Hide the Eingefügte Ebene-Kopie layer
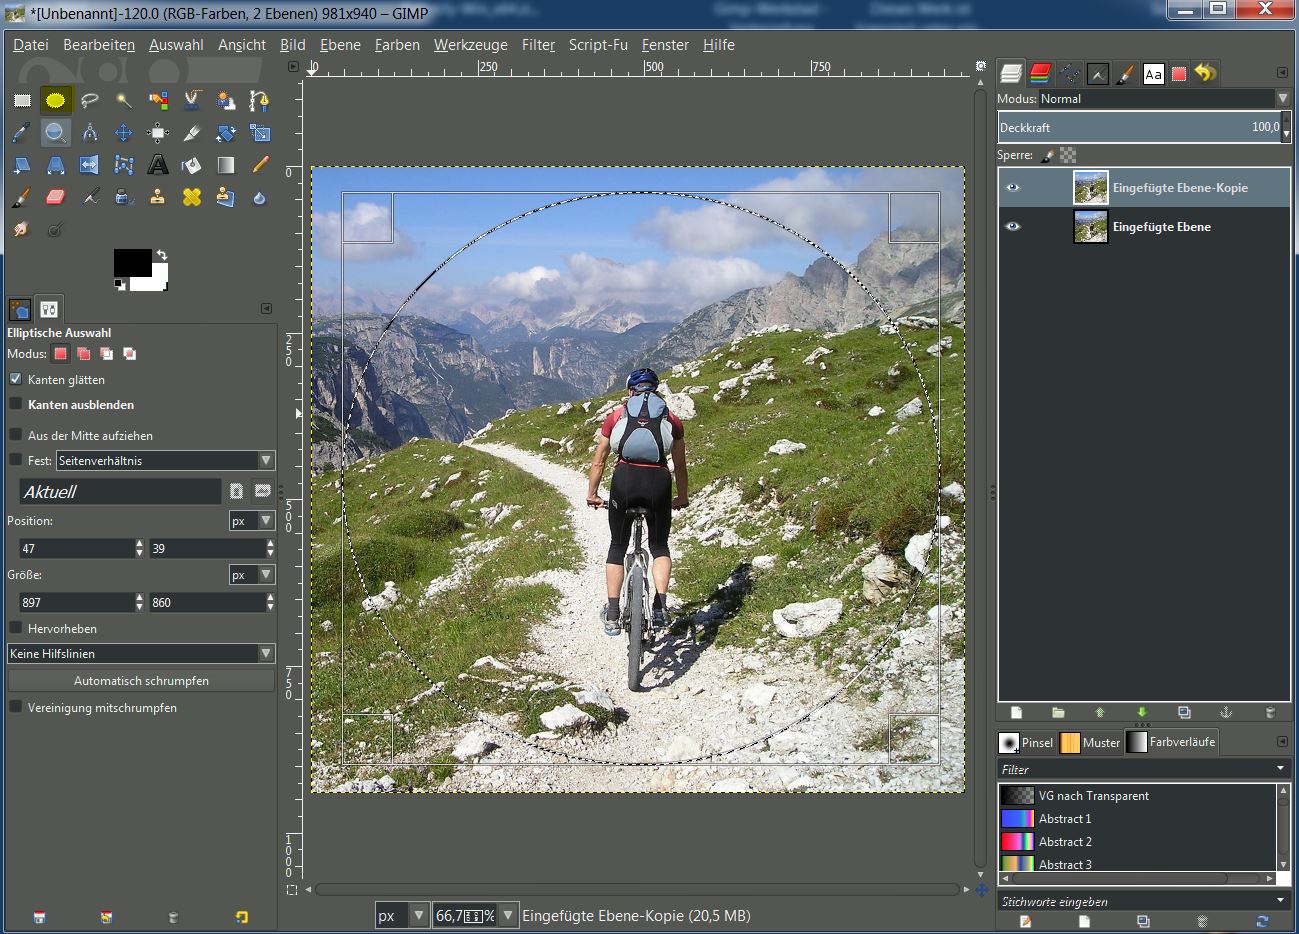The image size is (1299, 934). click(1013, 188)
